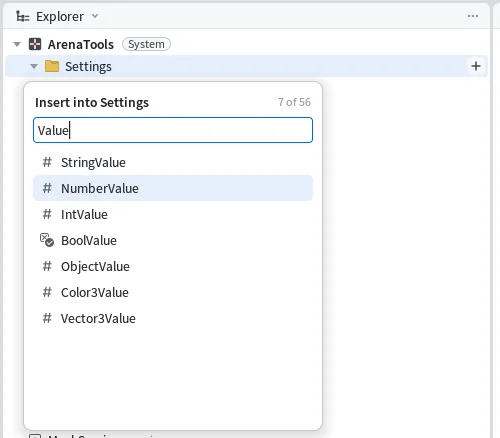
Task: Click the Explorer panel title label
Action: click(x=60, y=16)
